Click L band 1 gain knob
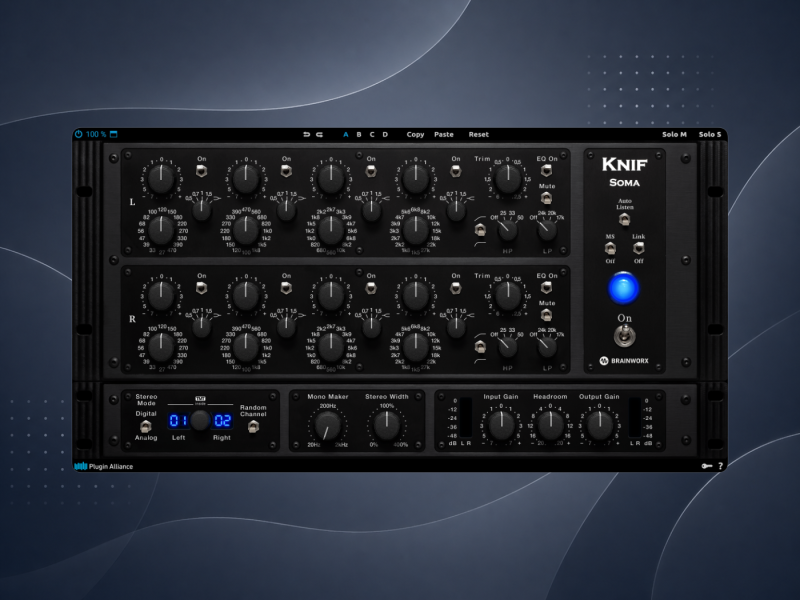800x600 pixels. pos(161,179)
